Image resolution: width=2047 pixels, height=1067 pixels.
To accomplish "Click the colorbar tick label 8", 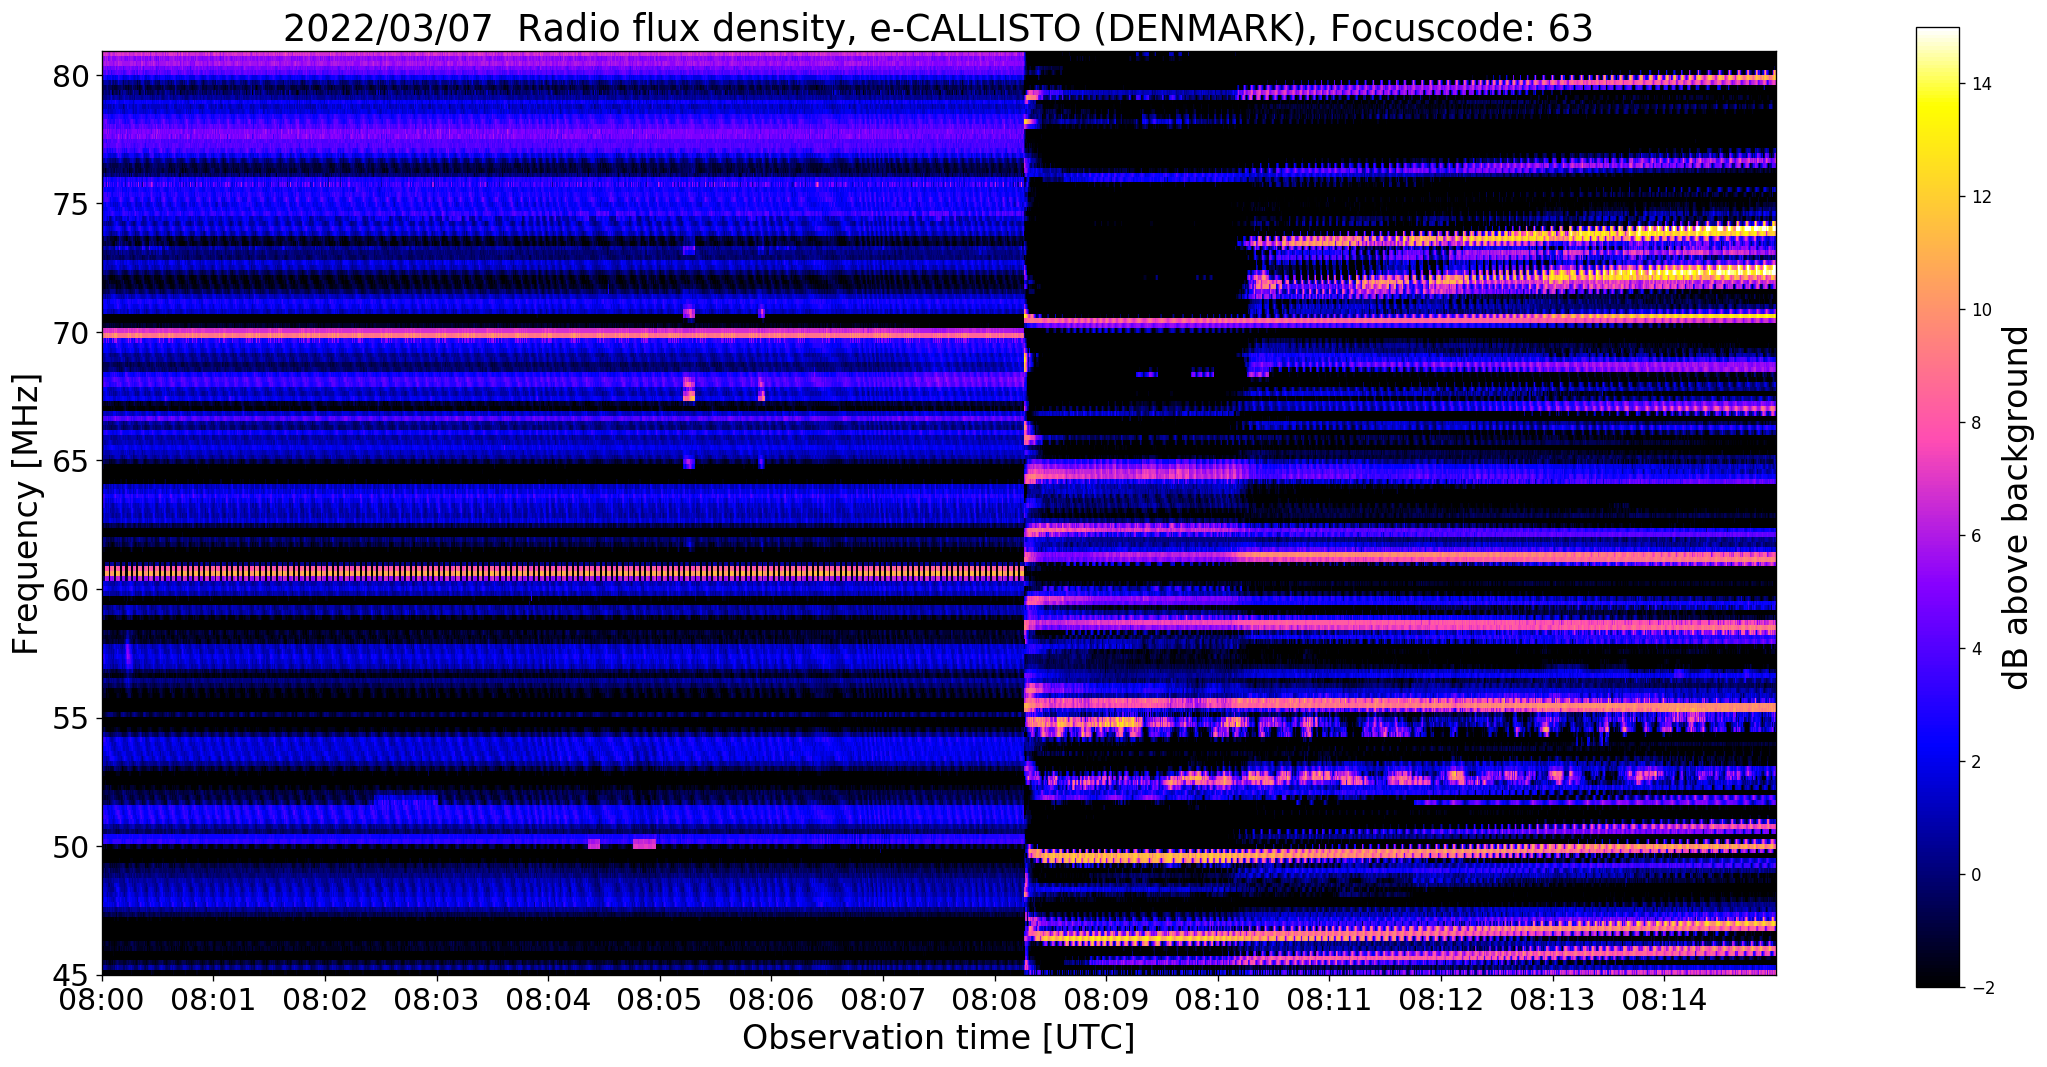I will coord(1975,423).
